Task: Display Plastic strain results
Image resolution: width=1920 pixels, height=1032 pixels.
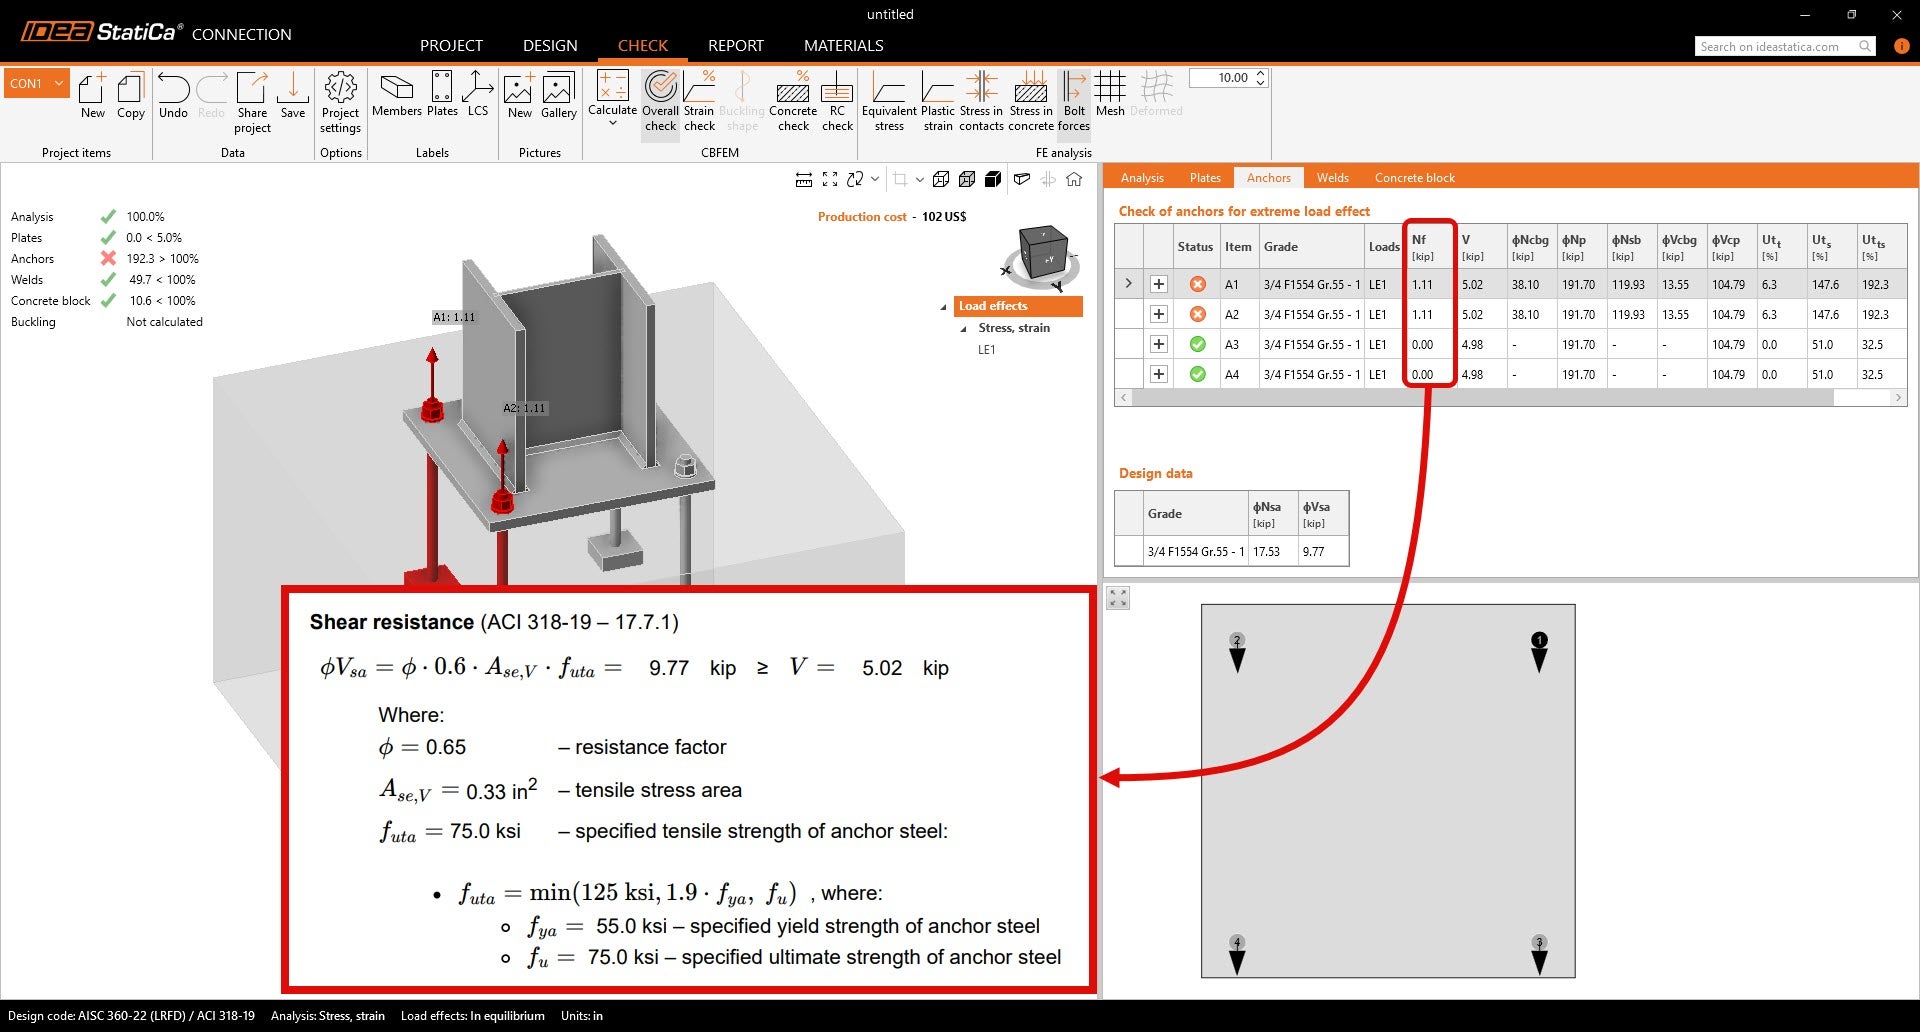Action: coord(937,100)
